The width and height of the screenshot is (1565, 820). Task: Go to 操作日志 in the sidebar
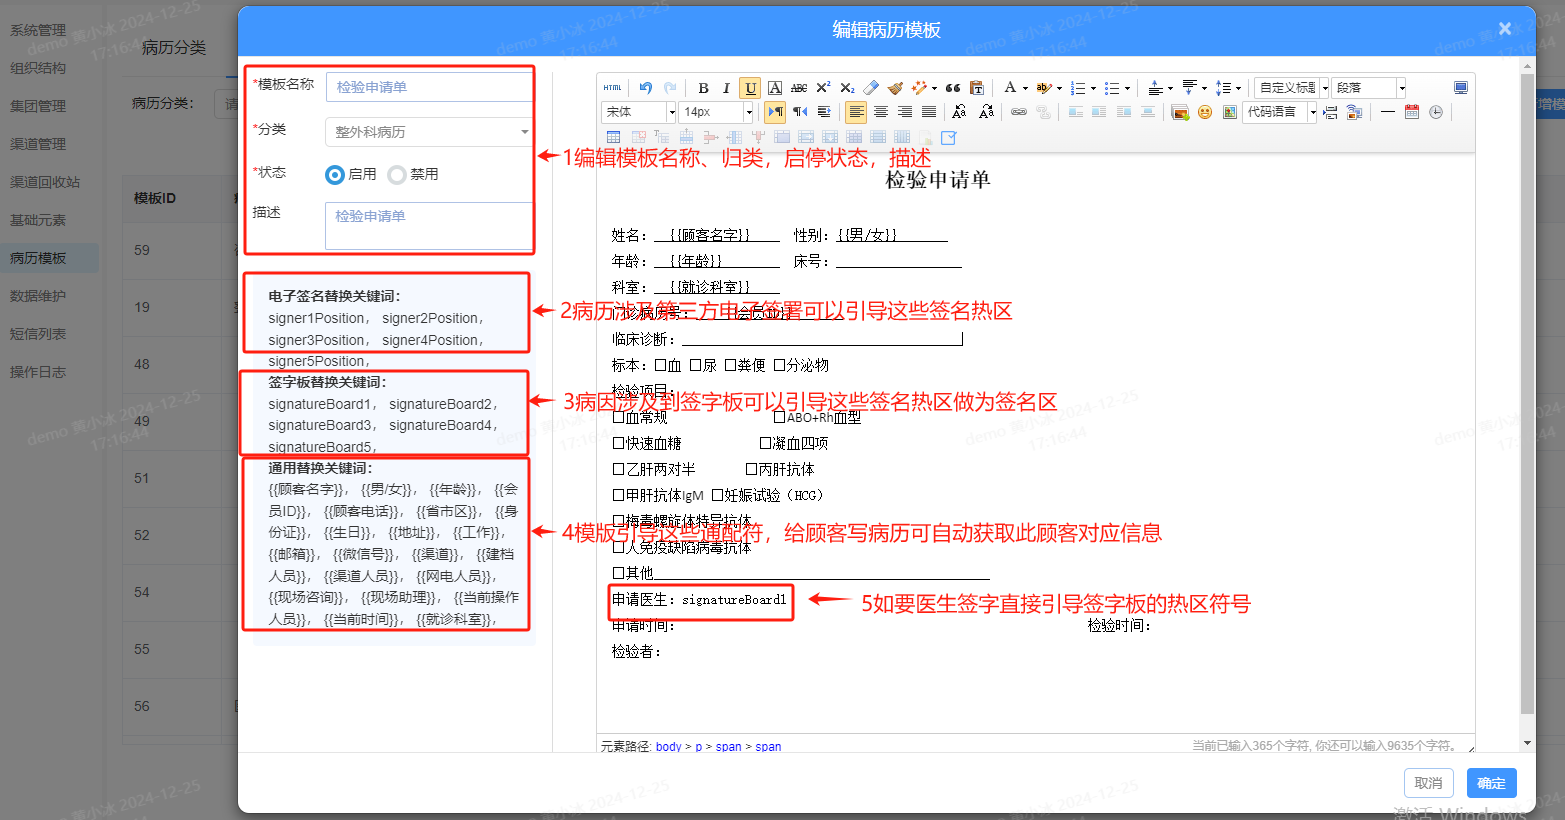[x=38, y=372]
